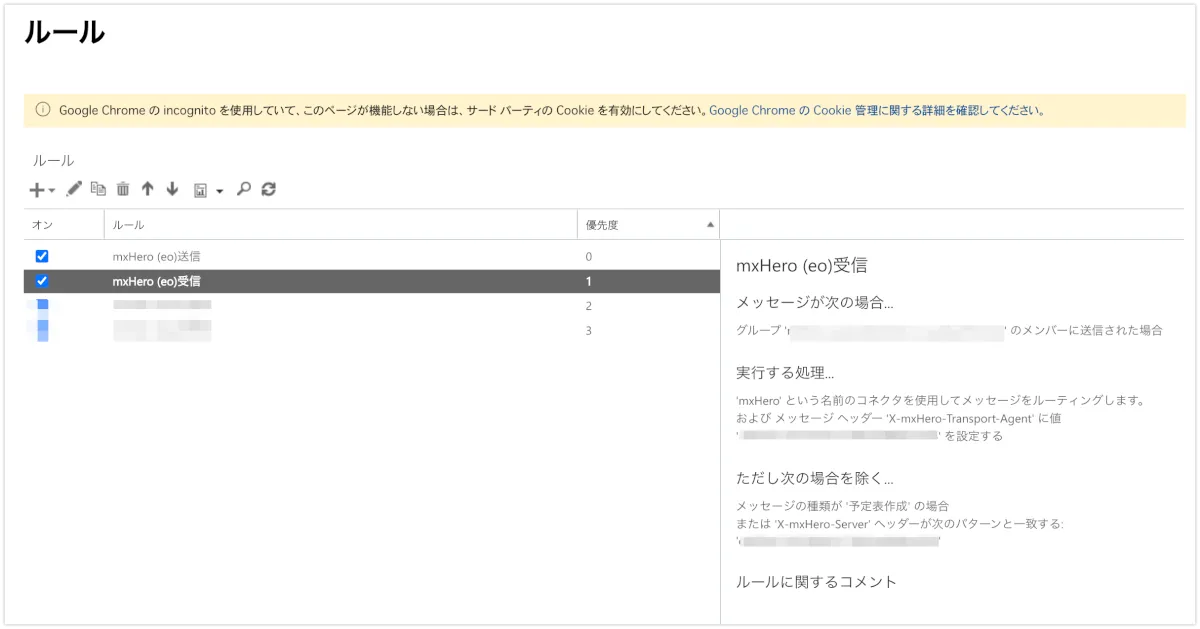This screenshot has height=629, width=1200.
Task: Select the mxHero (eo)受信 rule row
Action: coord(371,281)
